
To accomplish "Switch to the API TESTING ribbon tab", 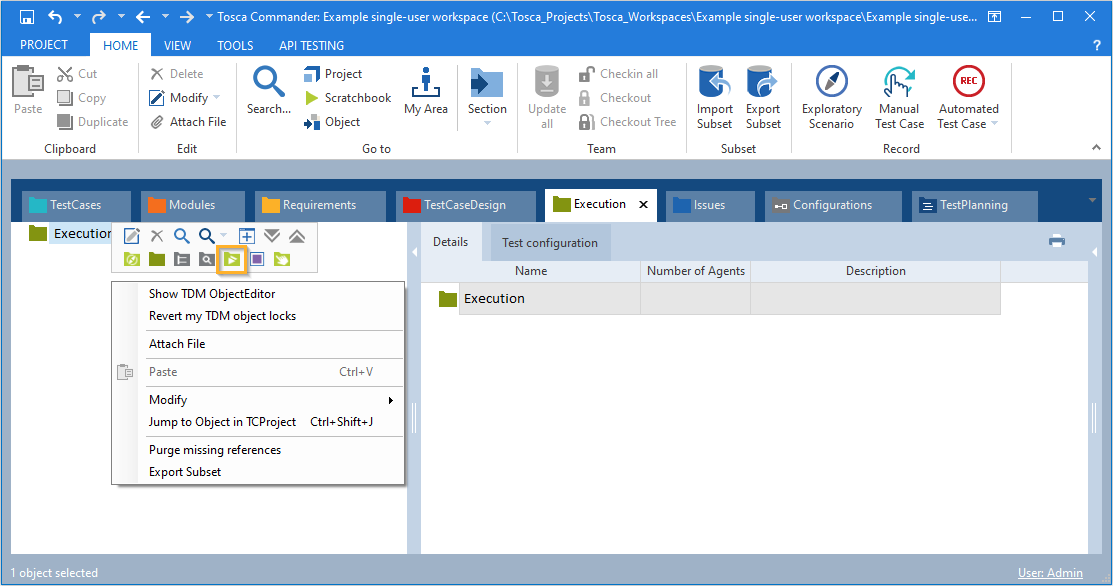I will point(311,45).
